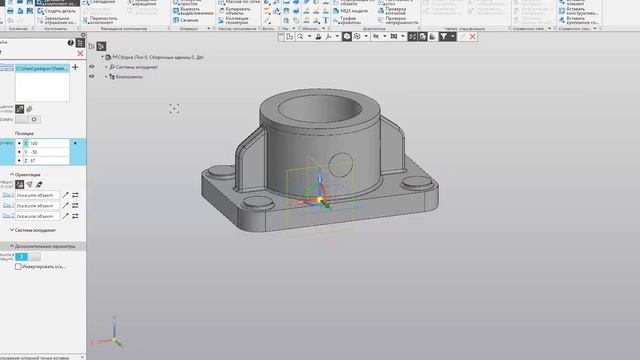Screen dimensions: 640x360
Task: Collapse the root 'Сборка' tree node
Action: (x=102, y=57)
